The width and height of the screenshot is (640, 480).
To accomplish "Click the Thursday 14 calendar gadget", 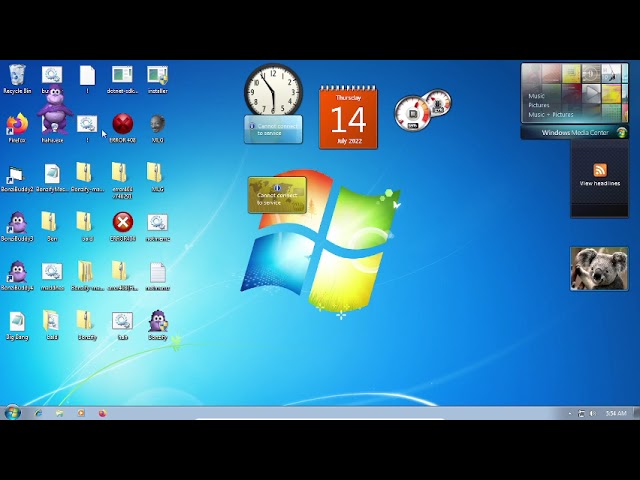I will coord(348,117).
